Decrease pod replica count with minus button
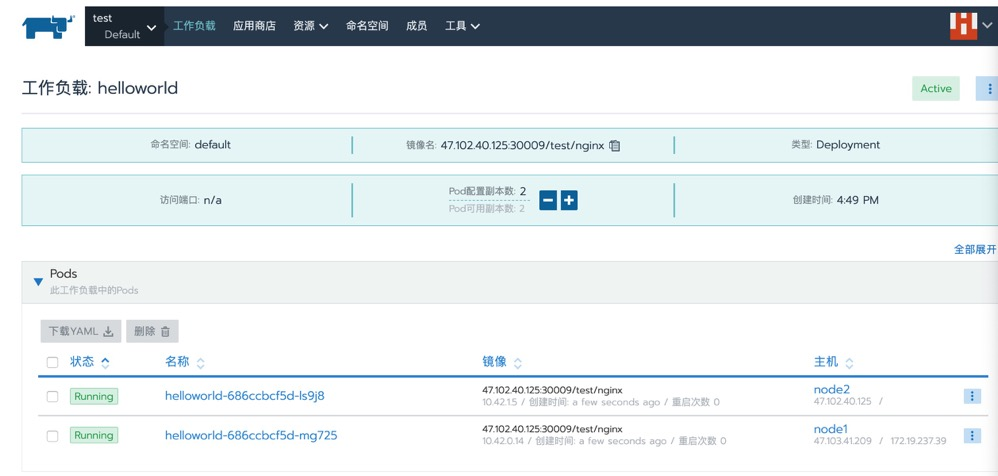 pos(548,200)
